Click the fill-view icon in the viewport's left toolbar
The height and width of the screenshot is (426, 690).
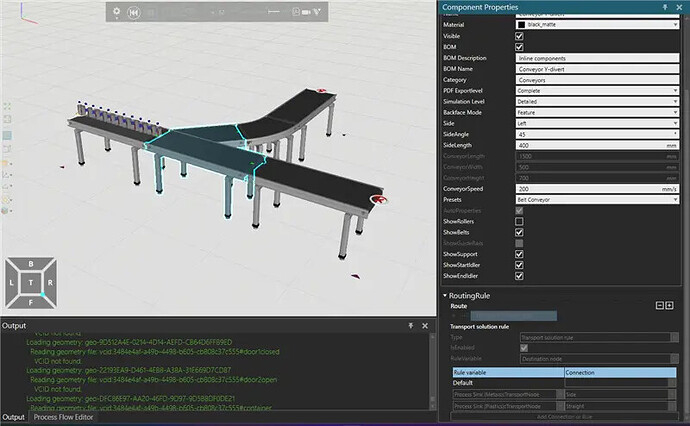(x=7, y=106)
